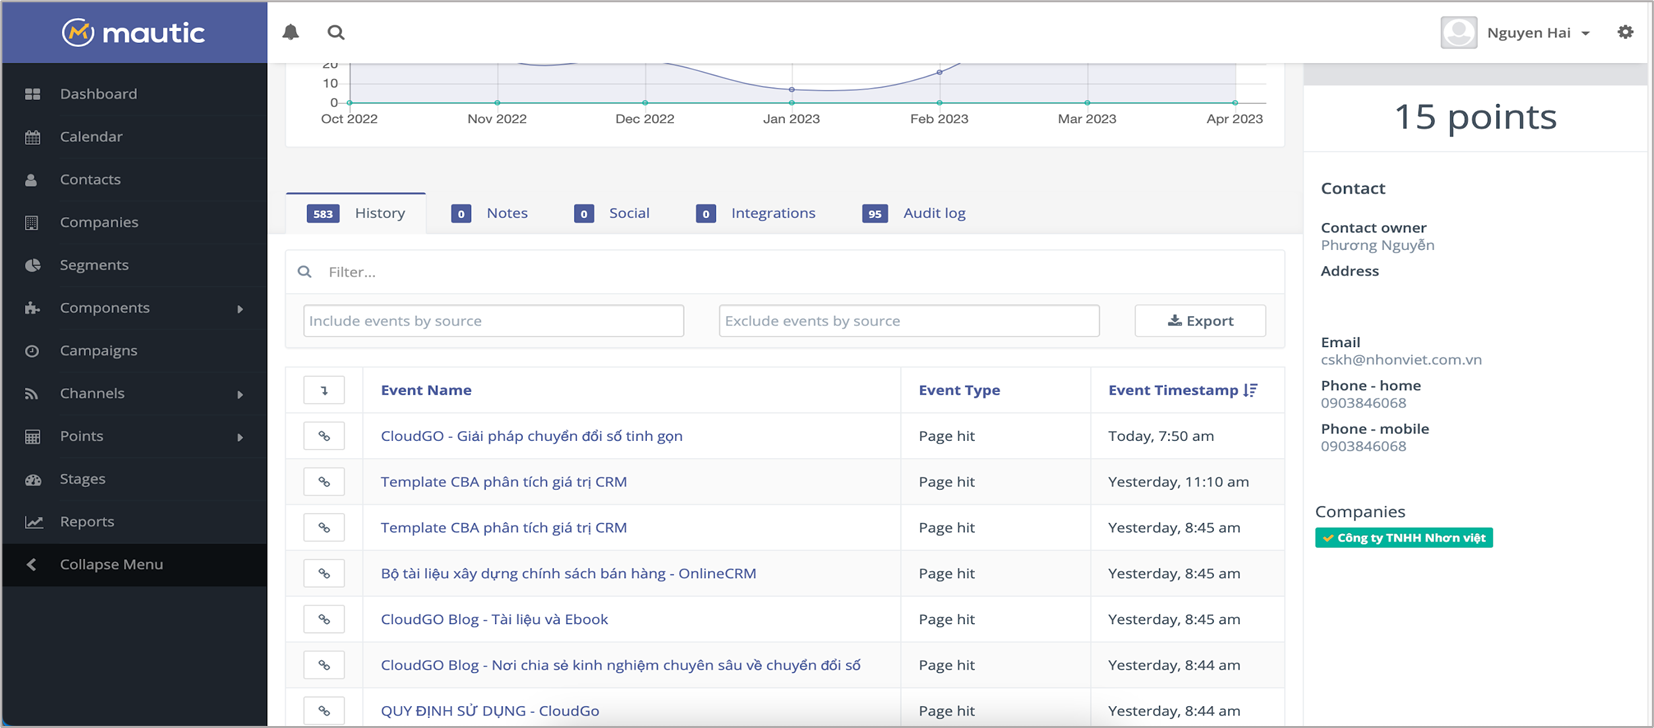Go to Calendar in the sidebar
This screenshot has height=728, width=1654.
91,137
